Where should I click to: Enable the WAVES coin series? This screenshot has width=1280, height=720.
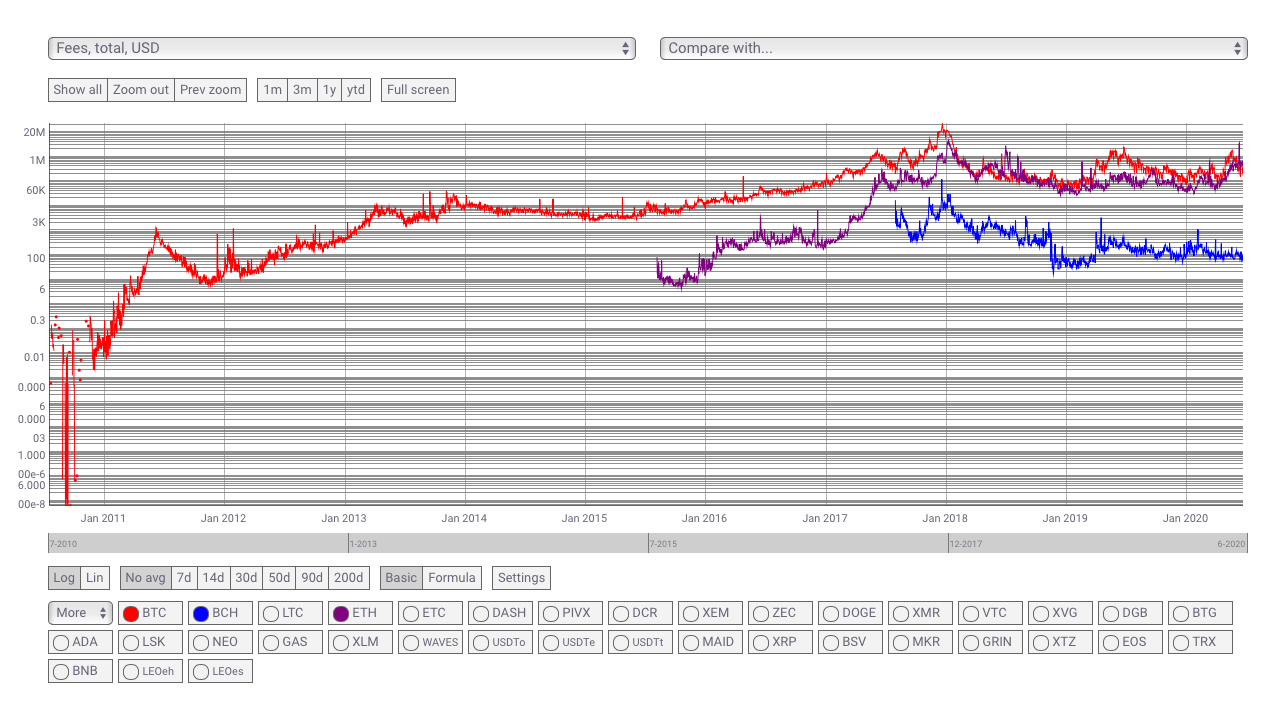point(430,642)
